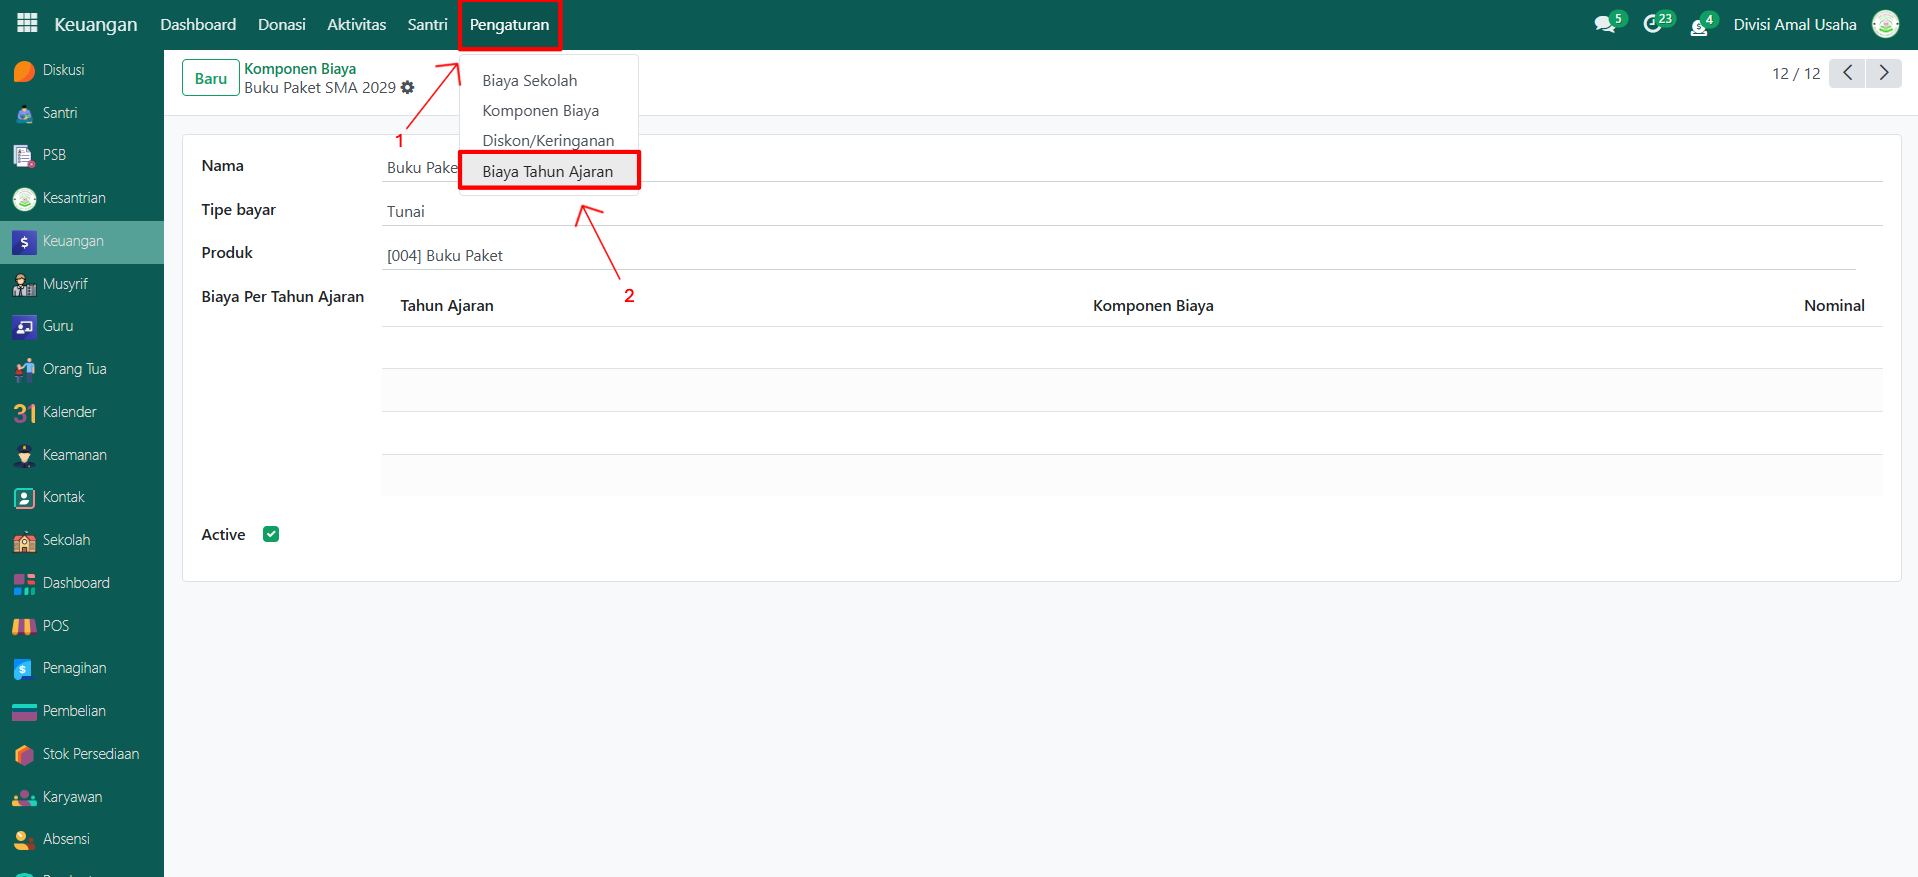This screenshot has width=1918, height=877.
Task: Click the gear icon beside record title
Action: pyautogui.click(x=407, y=88)
